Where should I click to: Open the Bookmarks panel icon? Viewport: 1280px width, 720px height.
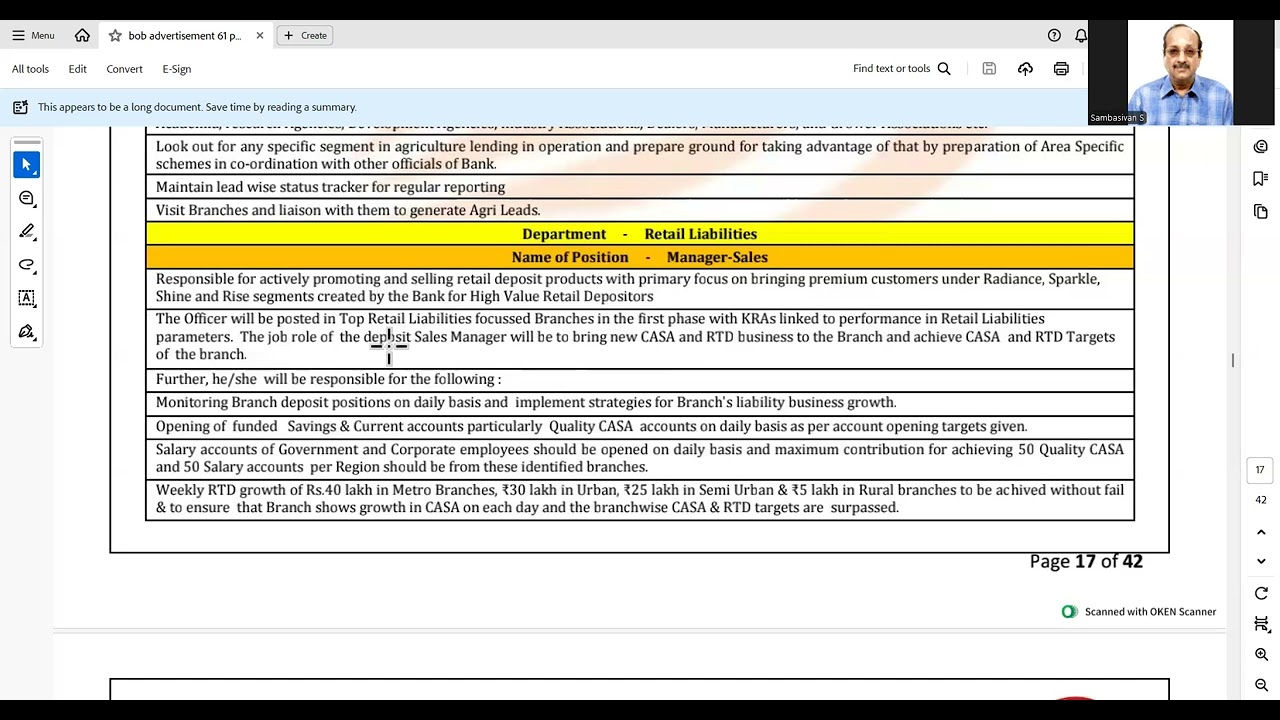1261,179
